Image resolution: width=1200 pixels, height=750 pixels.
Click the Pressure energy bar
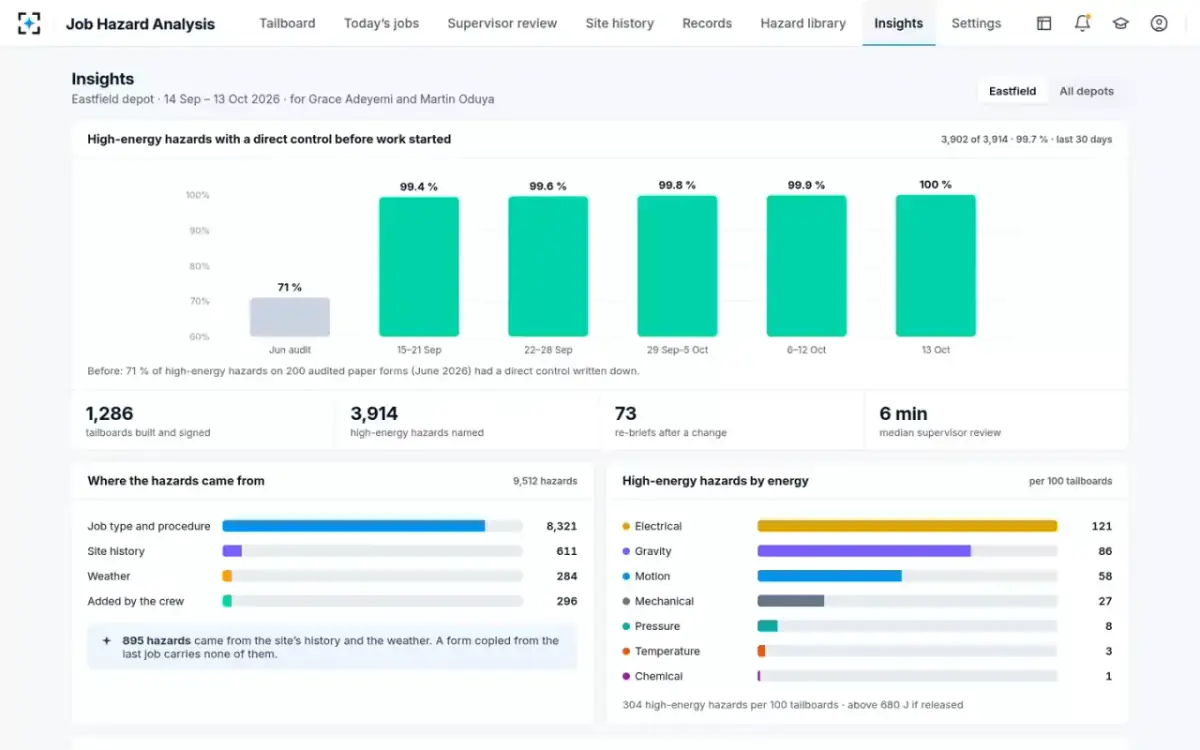pos(907,626)
